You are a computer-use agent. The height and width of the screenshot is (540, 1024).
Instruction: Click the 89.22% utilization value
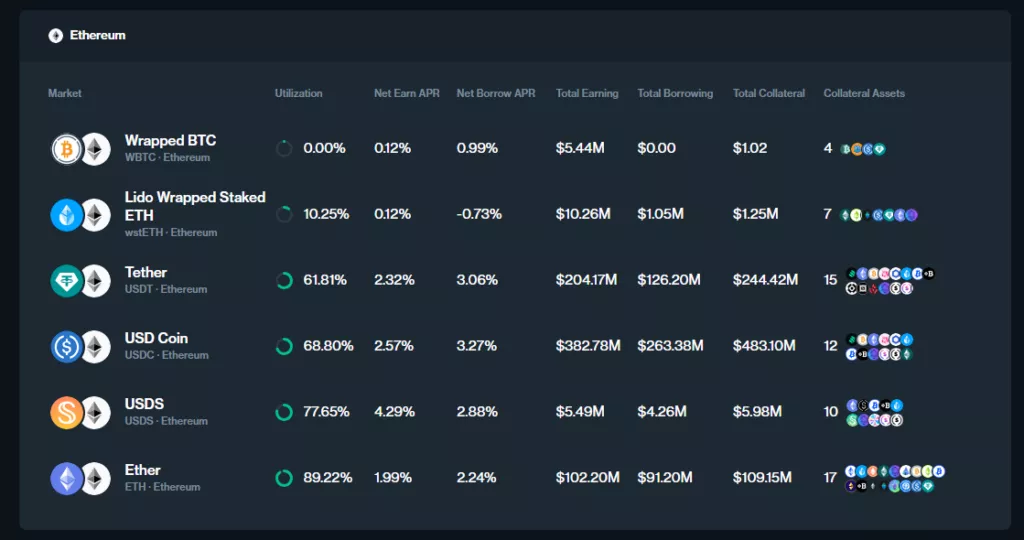pos(327,478)
